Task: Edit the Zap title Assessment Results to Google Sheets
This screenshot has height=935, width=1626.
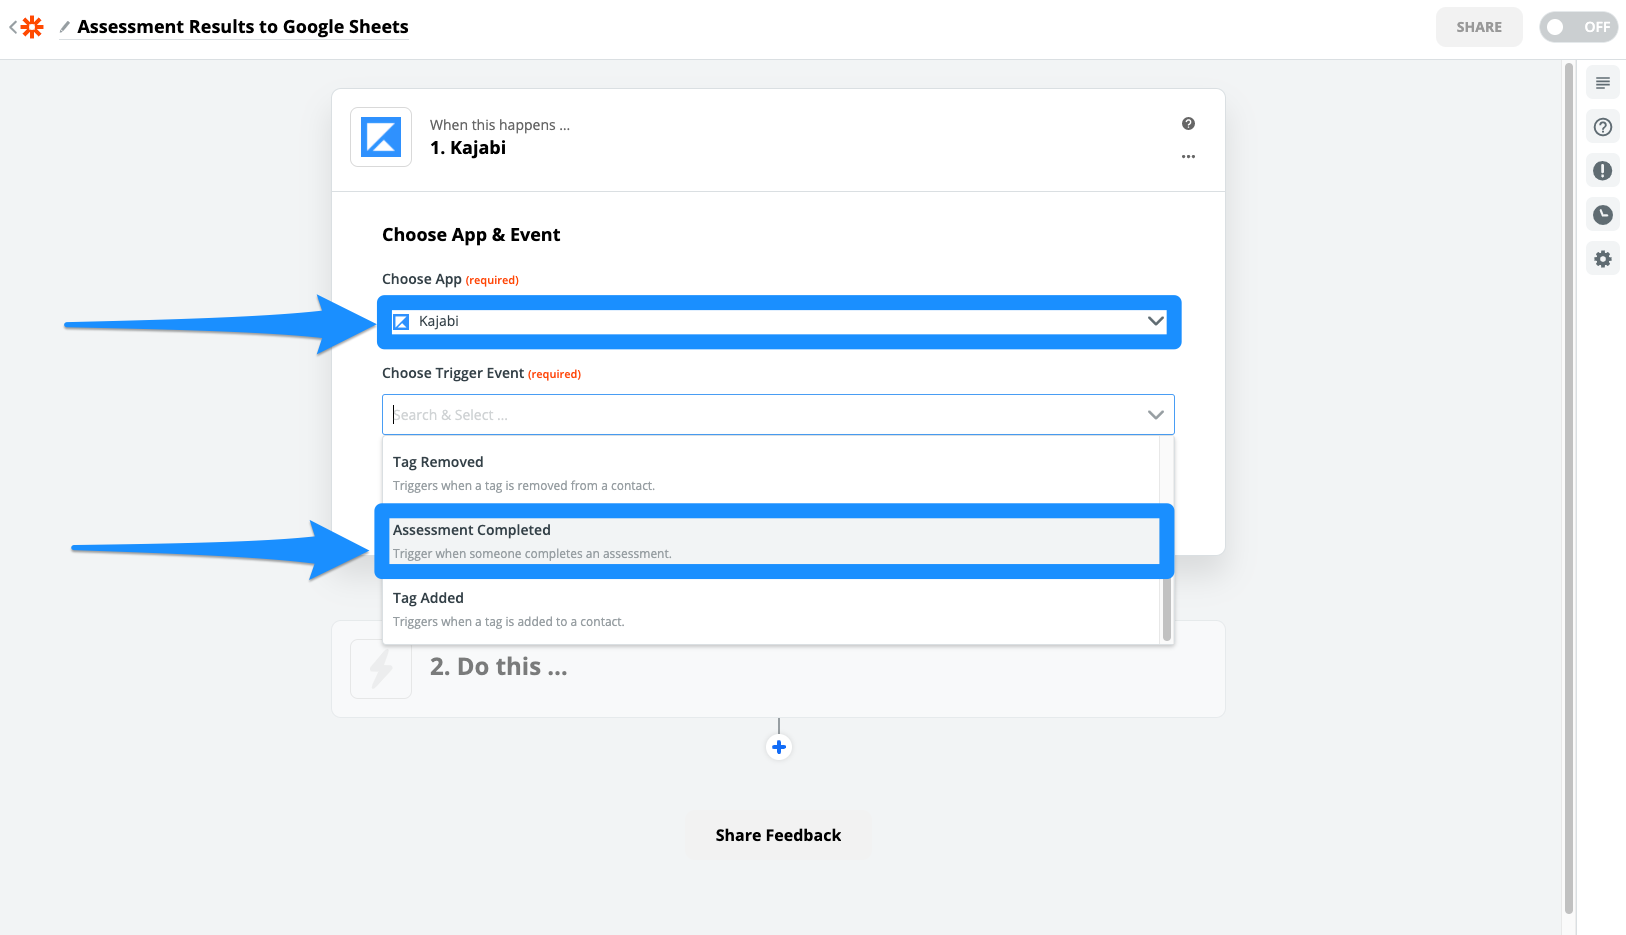Action: pos(243,27)
